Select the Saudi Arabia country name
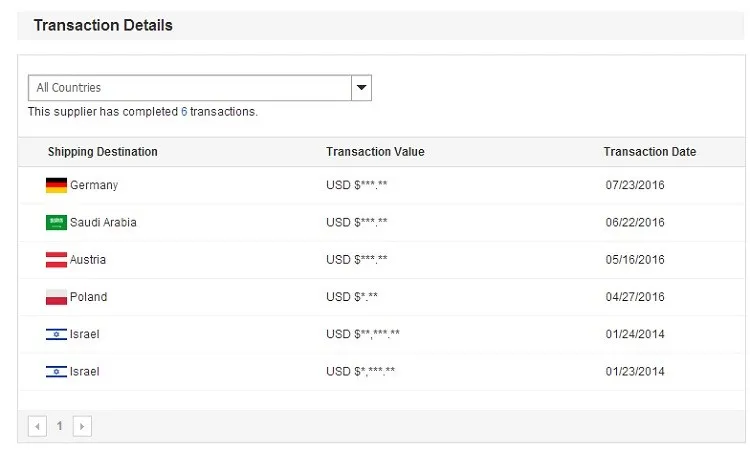 tap(103, 222)
